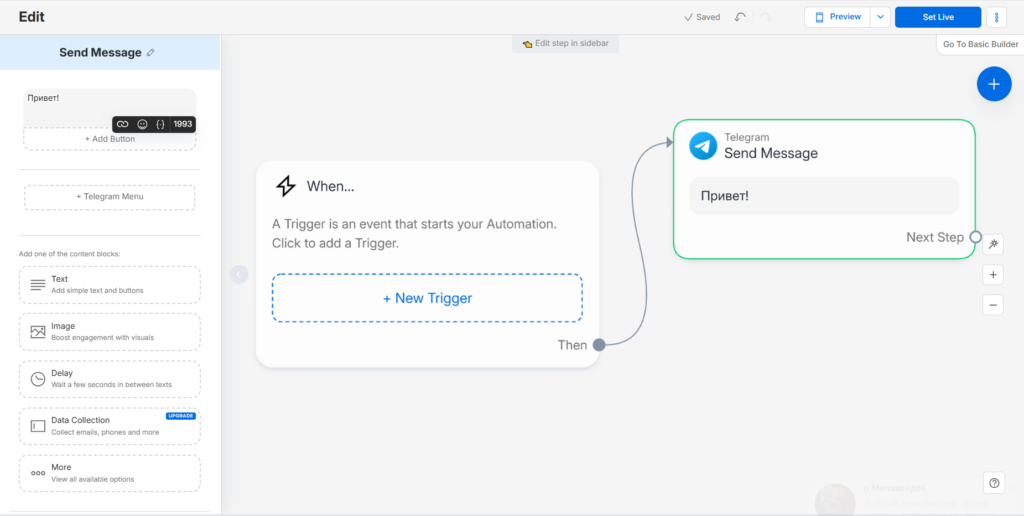Click the More block three-circles icon
The image size is (1024, 516).
click(x=38, y=473)
